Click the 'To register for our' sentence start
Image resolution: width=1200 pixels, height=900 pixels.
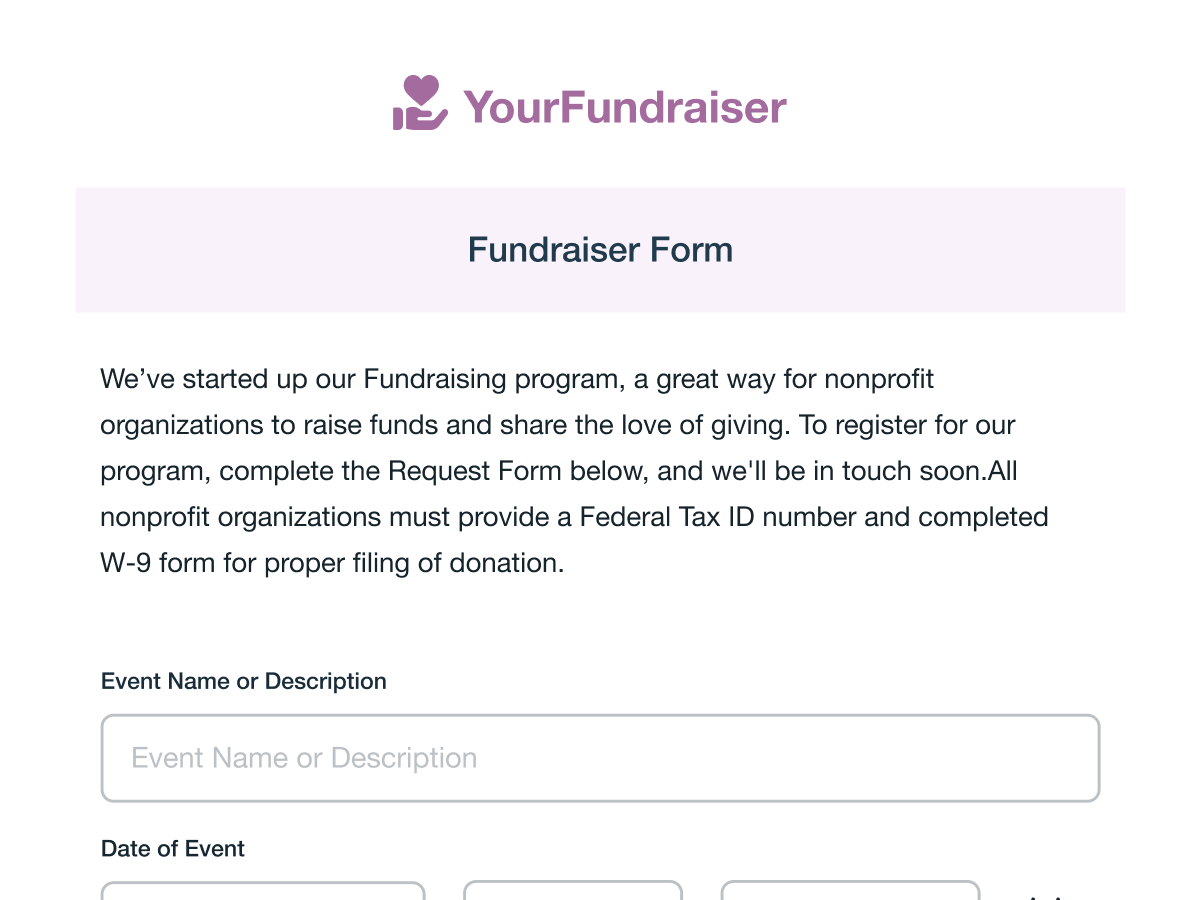[x=907, y=426]
